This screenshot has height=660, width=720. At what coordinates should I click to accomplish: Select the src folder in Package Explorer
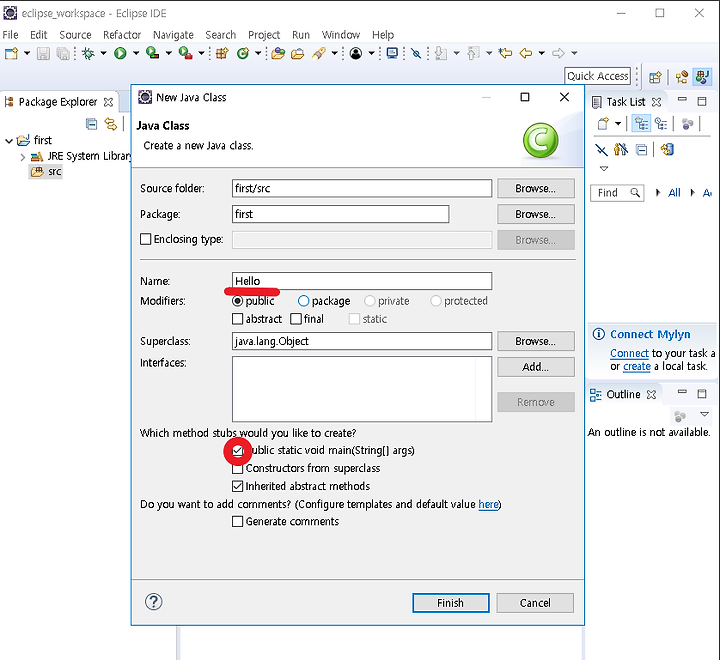tap(46, 172)
